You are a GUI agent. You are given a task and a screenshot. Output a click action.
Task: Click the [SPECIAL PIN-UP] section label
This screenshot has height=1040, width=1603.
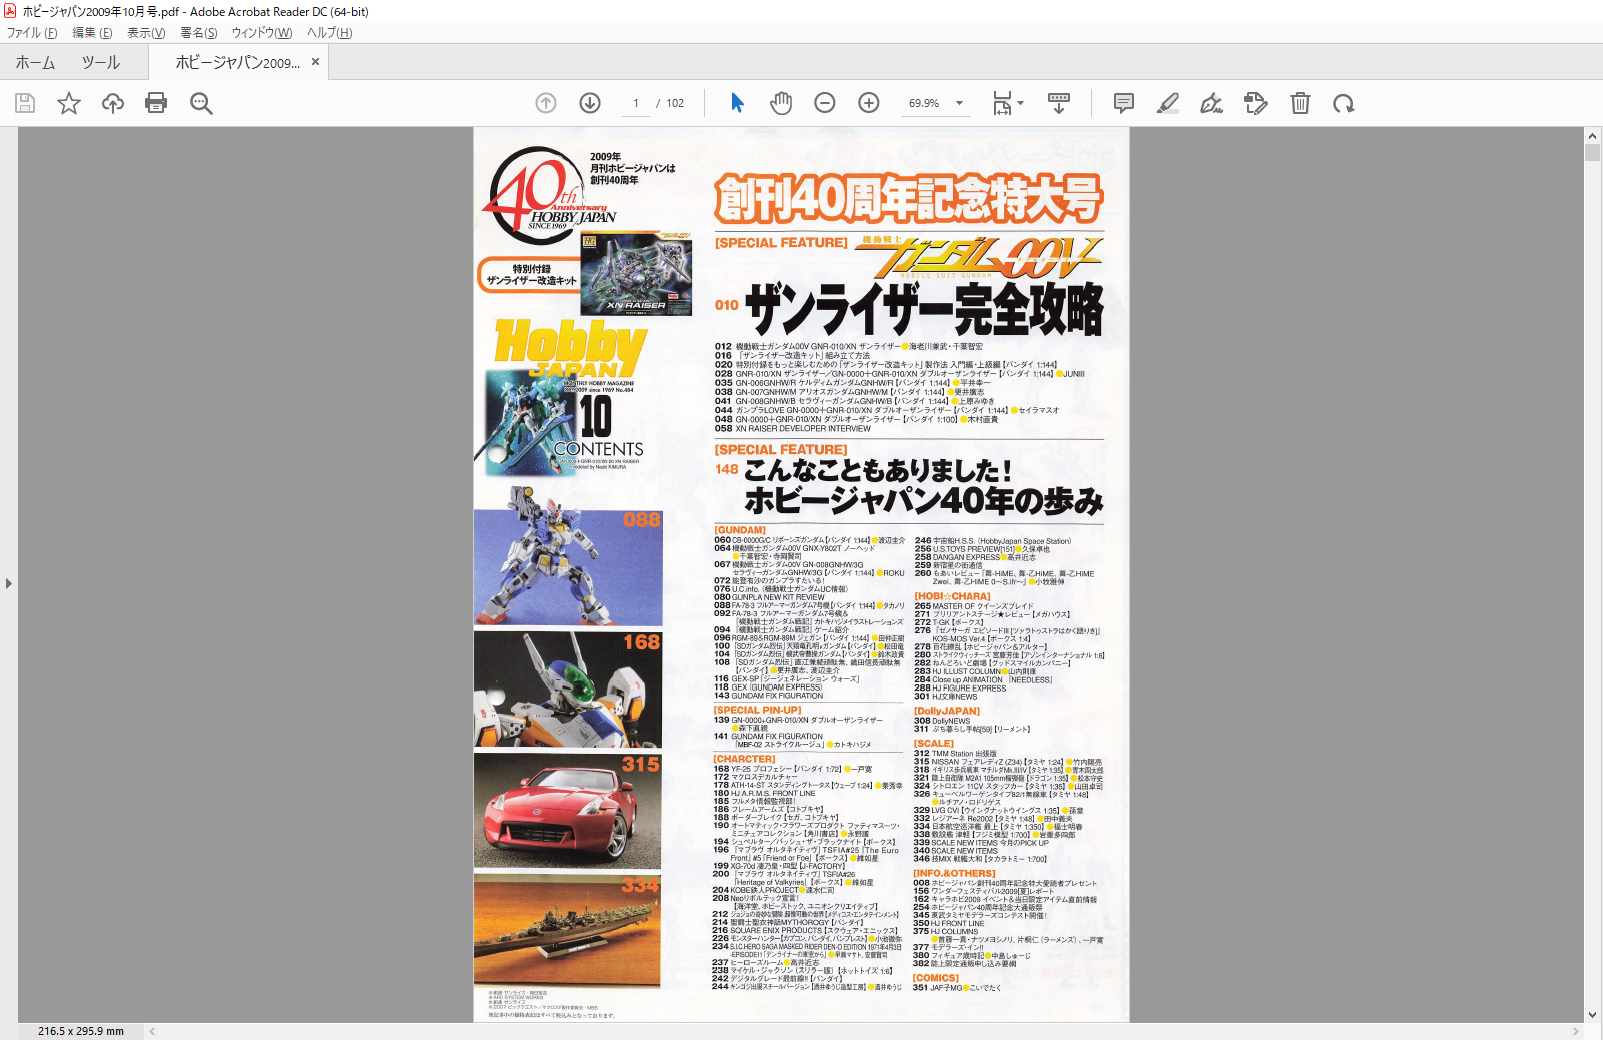click(757, 710)
